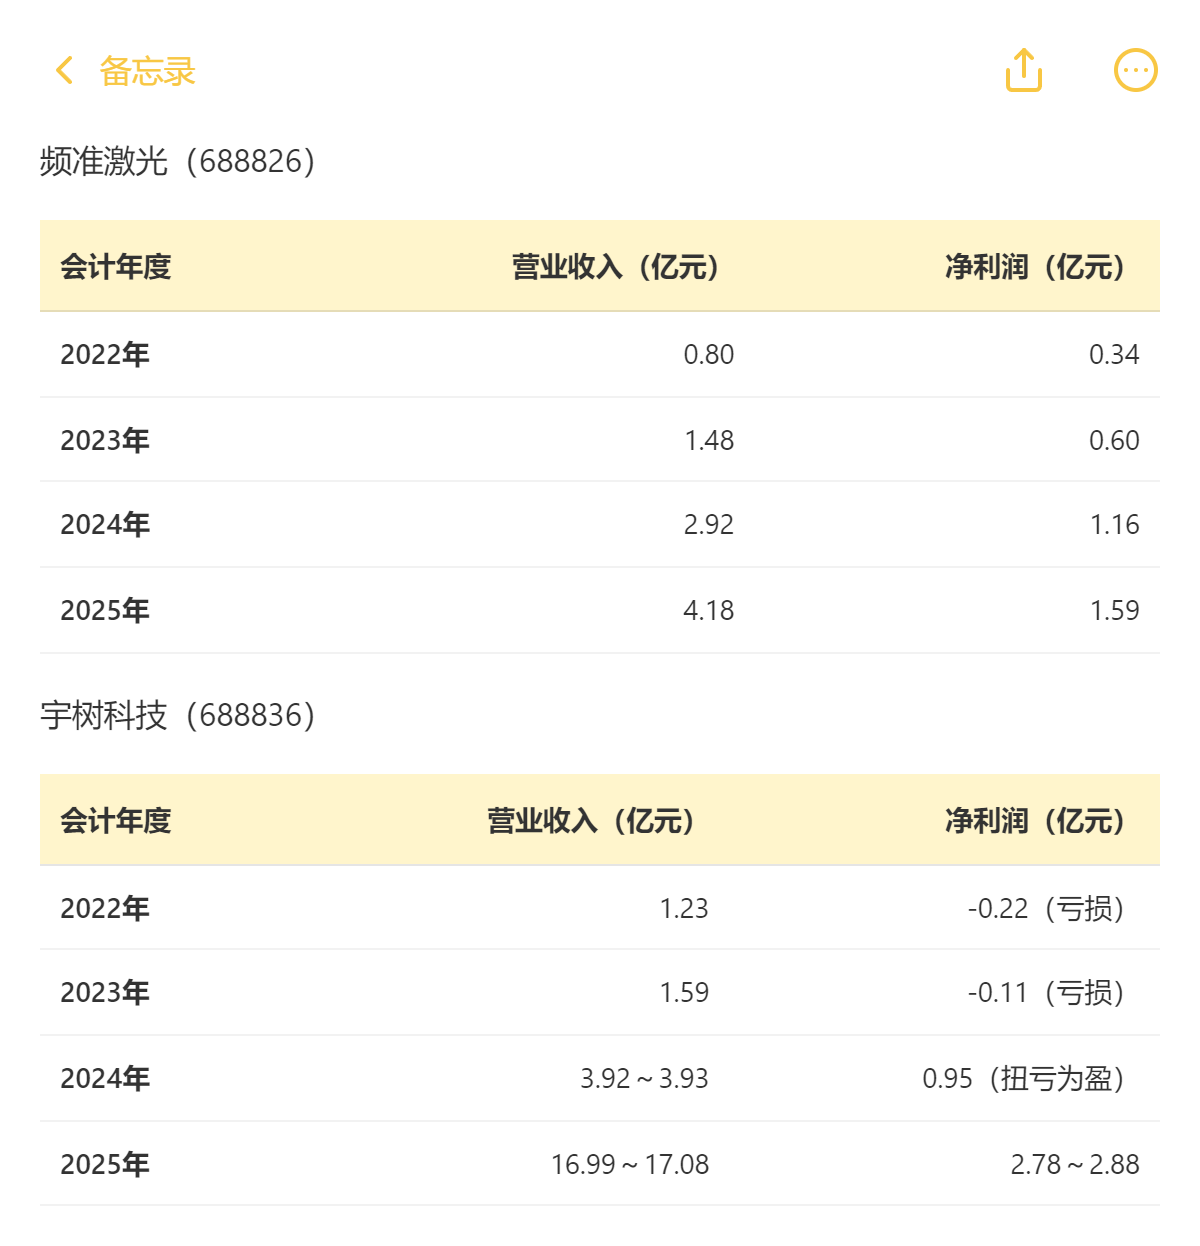This screenshot has width=1200, height=1246.
Task: Select revenue range 3.92～3.93
Action: pyautogui.click(x=644, y=1078)
